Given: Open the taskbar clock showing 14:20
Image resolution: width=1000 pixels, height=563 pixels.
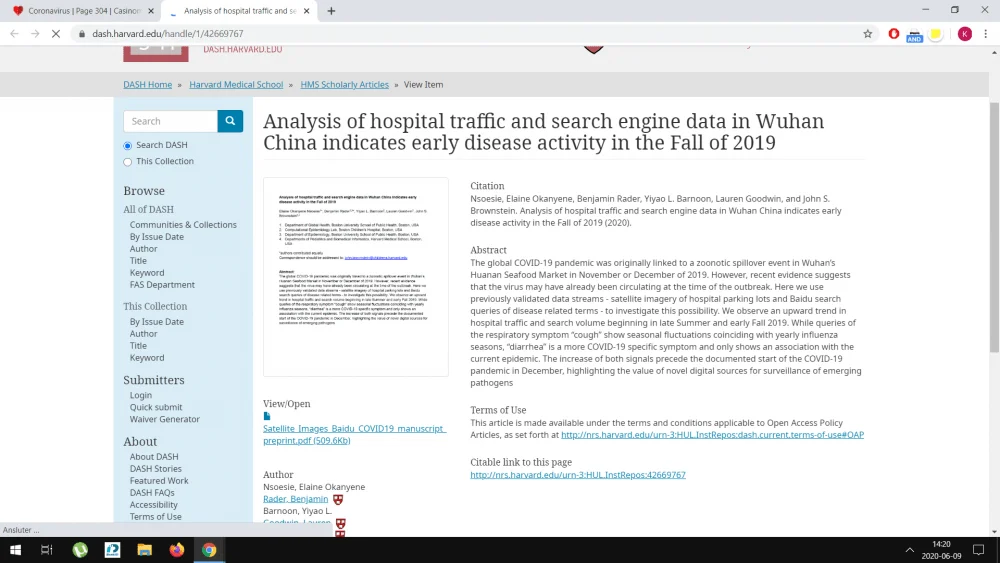Looking at the screenshot, I should pos(941,550).
